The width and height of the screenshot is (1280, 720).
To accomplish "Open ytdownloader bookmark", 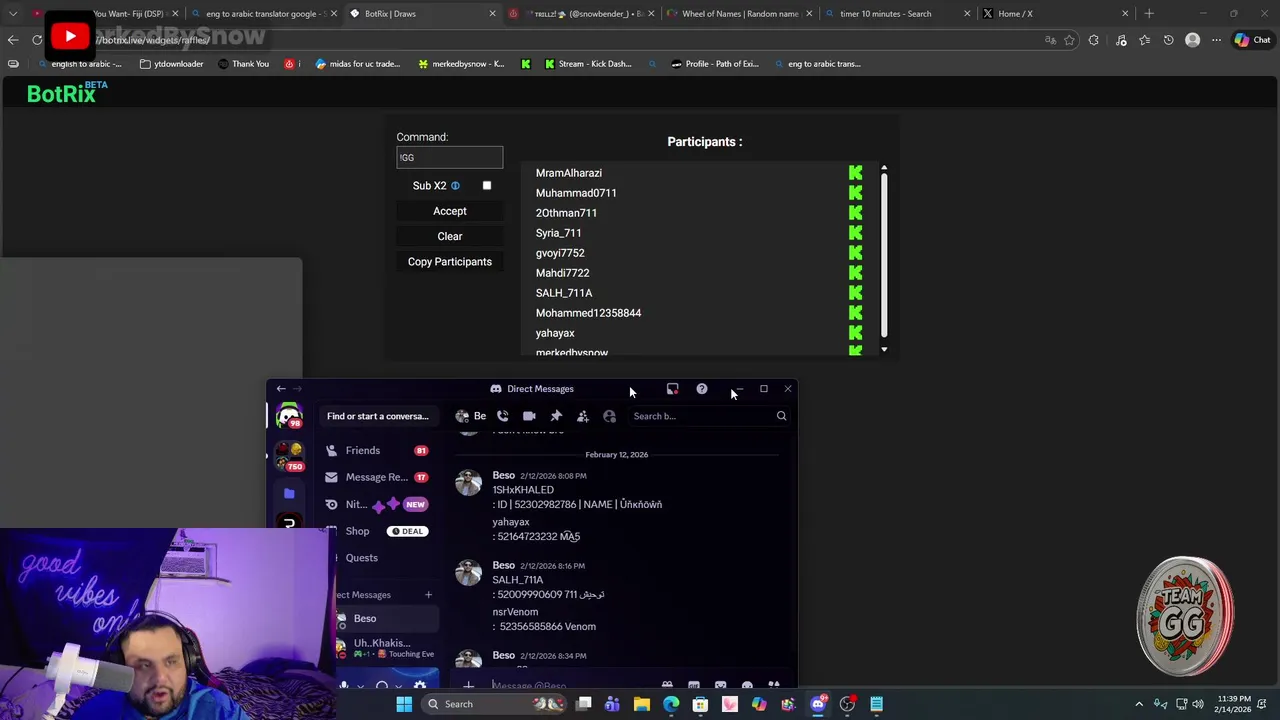I will point(171,64).
